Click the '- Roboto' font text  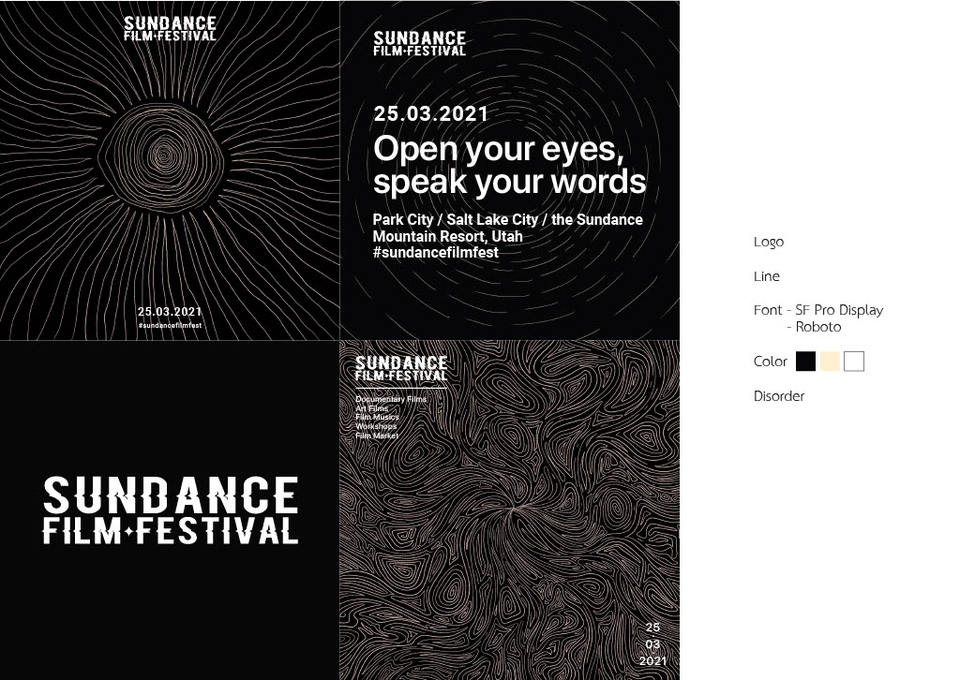pyautogui.click(x=814, y=327)
